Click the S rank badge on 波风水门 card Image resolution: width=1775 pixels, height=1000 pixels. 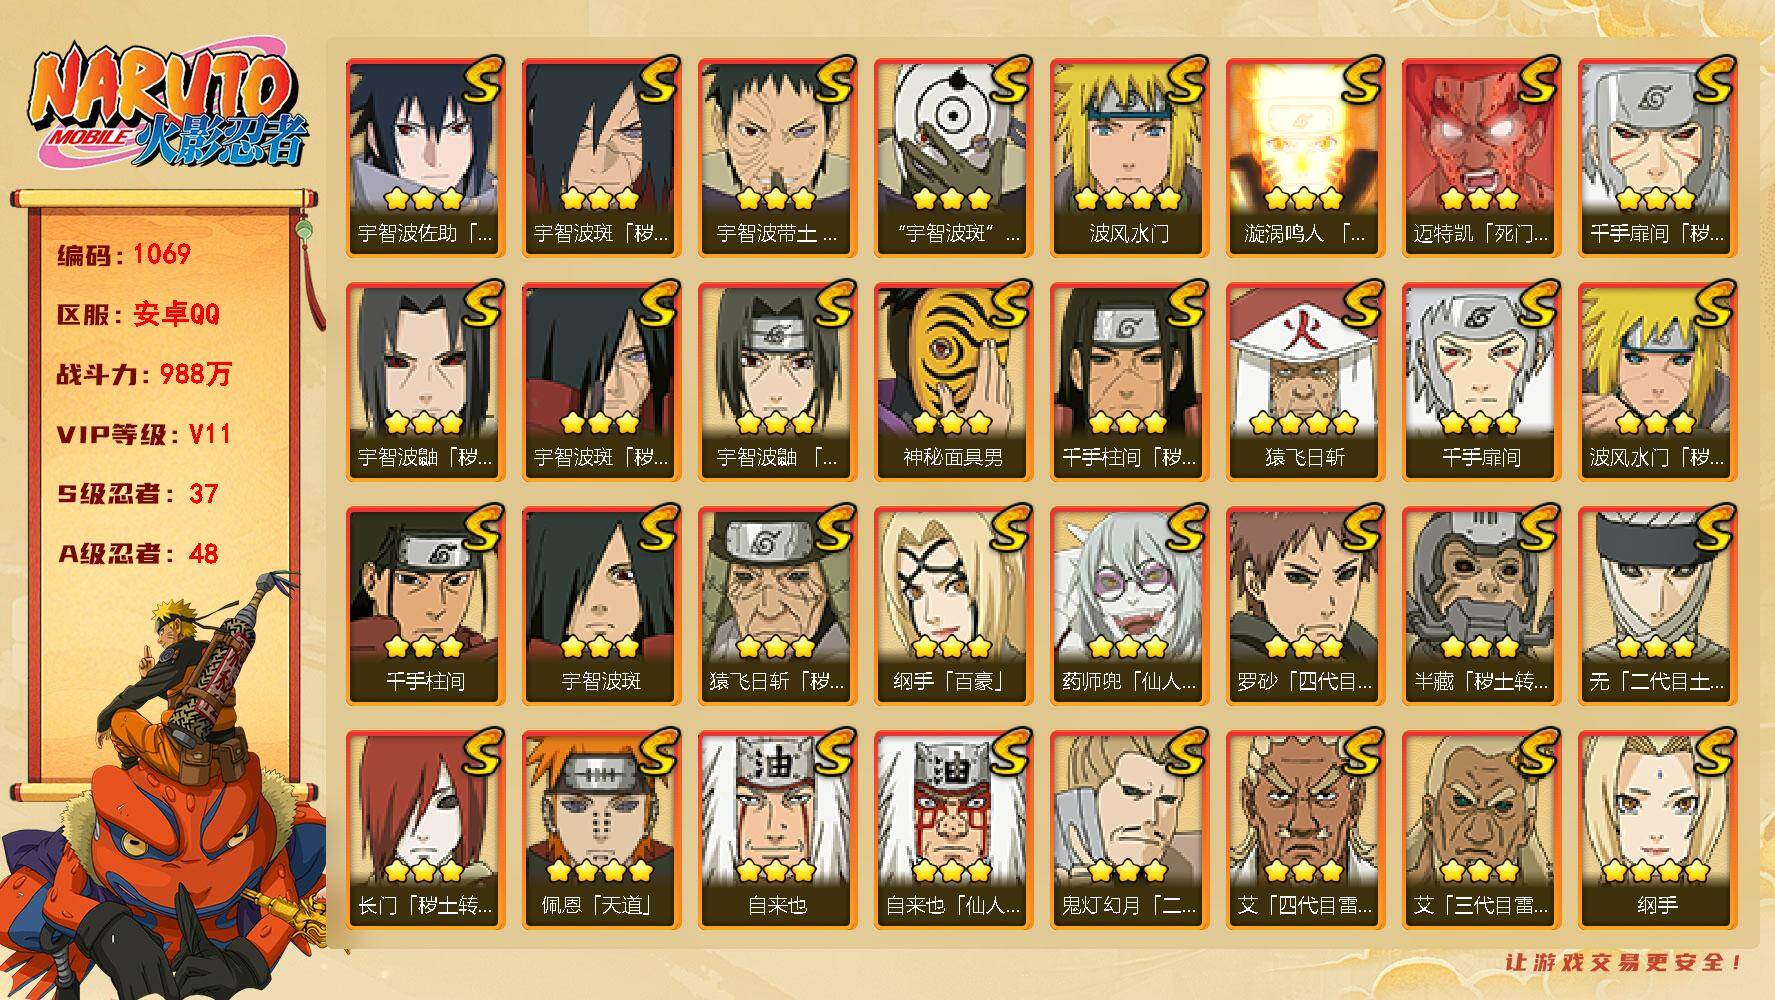(x=1186, y=80)
